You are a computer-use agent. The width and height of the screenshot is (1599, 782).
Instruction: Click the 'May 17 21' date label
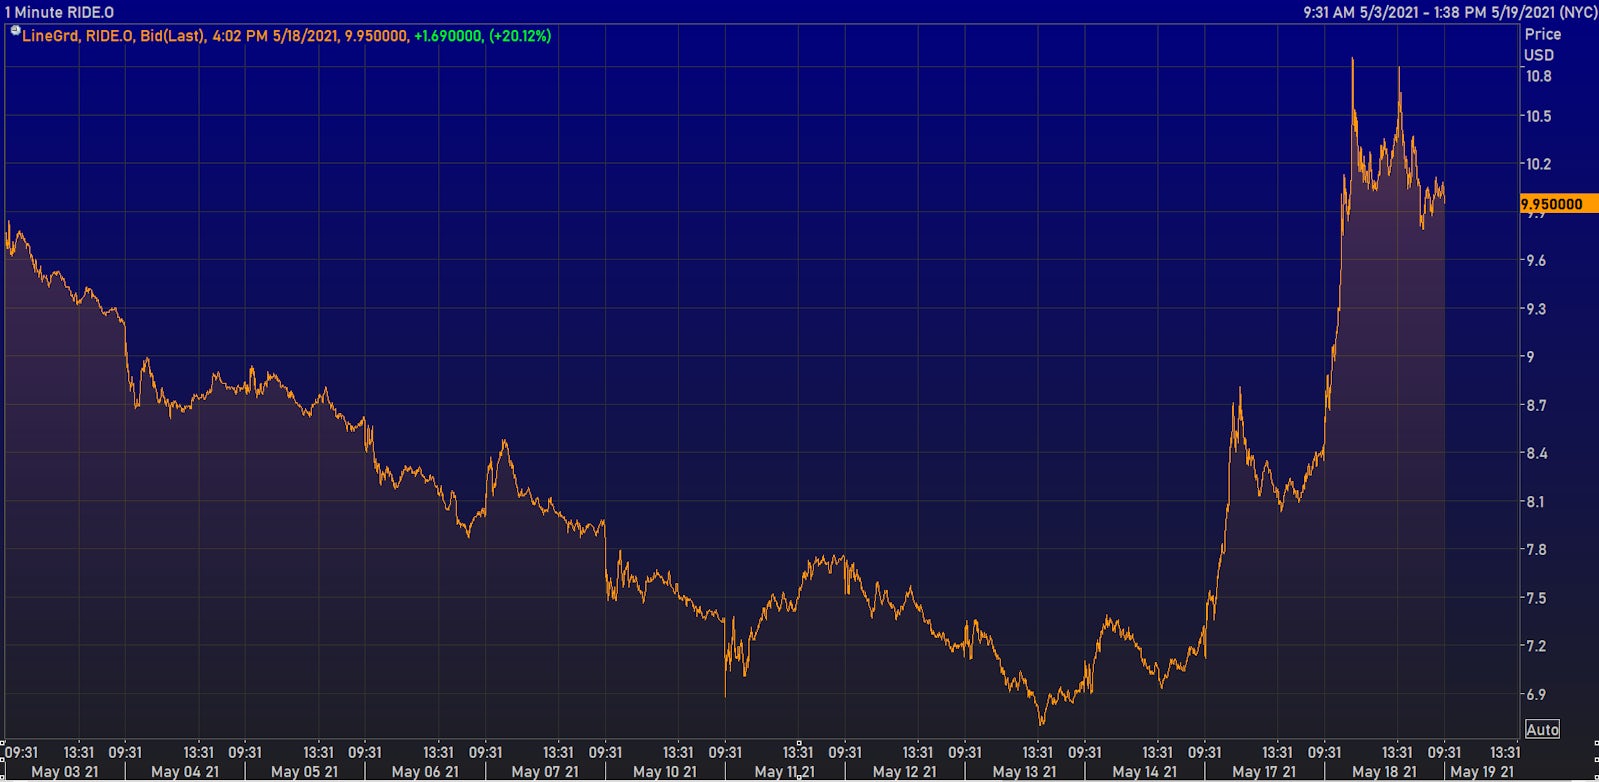coord(1264,772)
